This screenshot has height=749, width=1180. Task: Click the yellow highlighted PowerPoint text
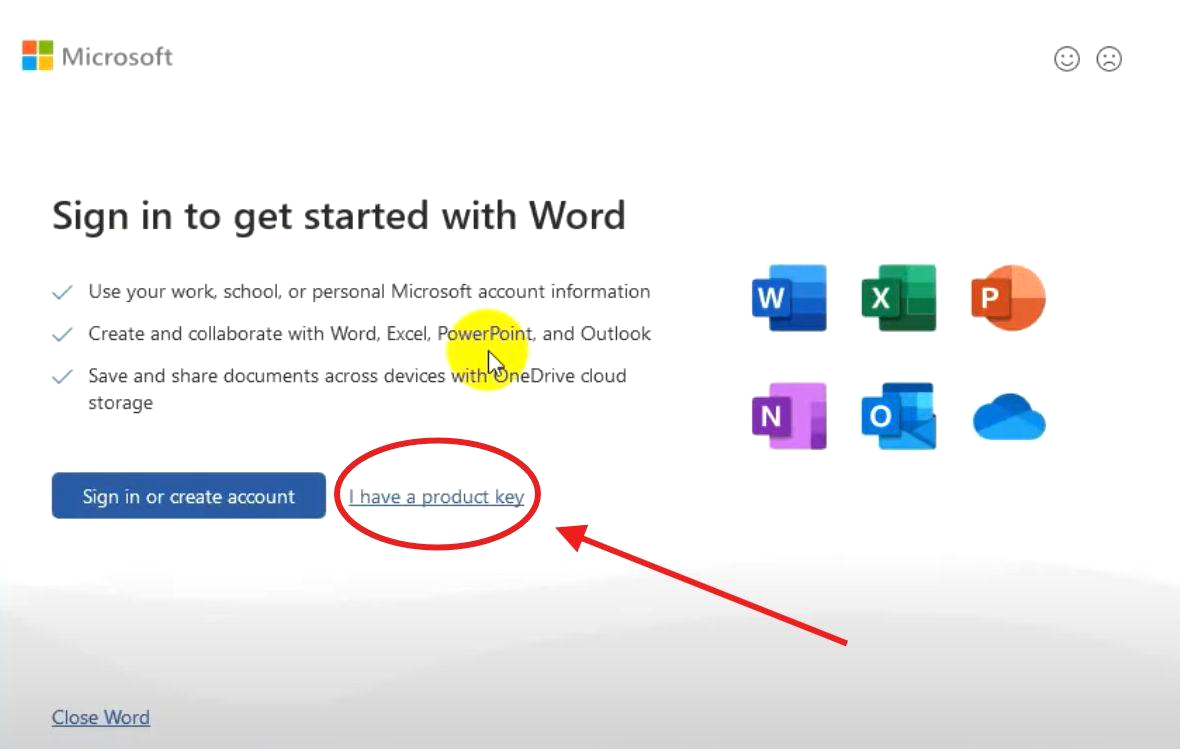point(487,334)
